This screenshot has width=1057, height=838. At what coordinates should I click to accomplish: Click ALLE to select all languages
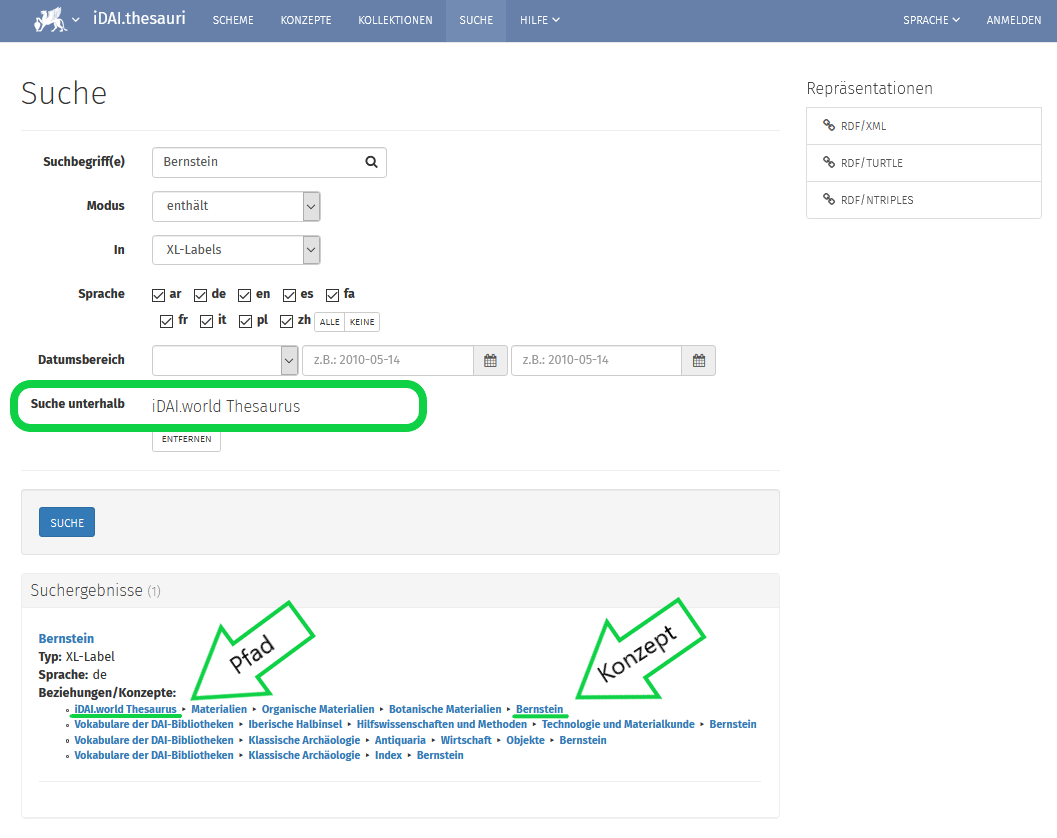point(330,322)
